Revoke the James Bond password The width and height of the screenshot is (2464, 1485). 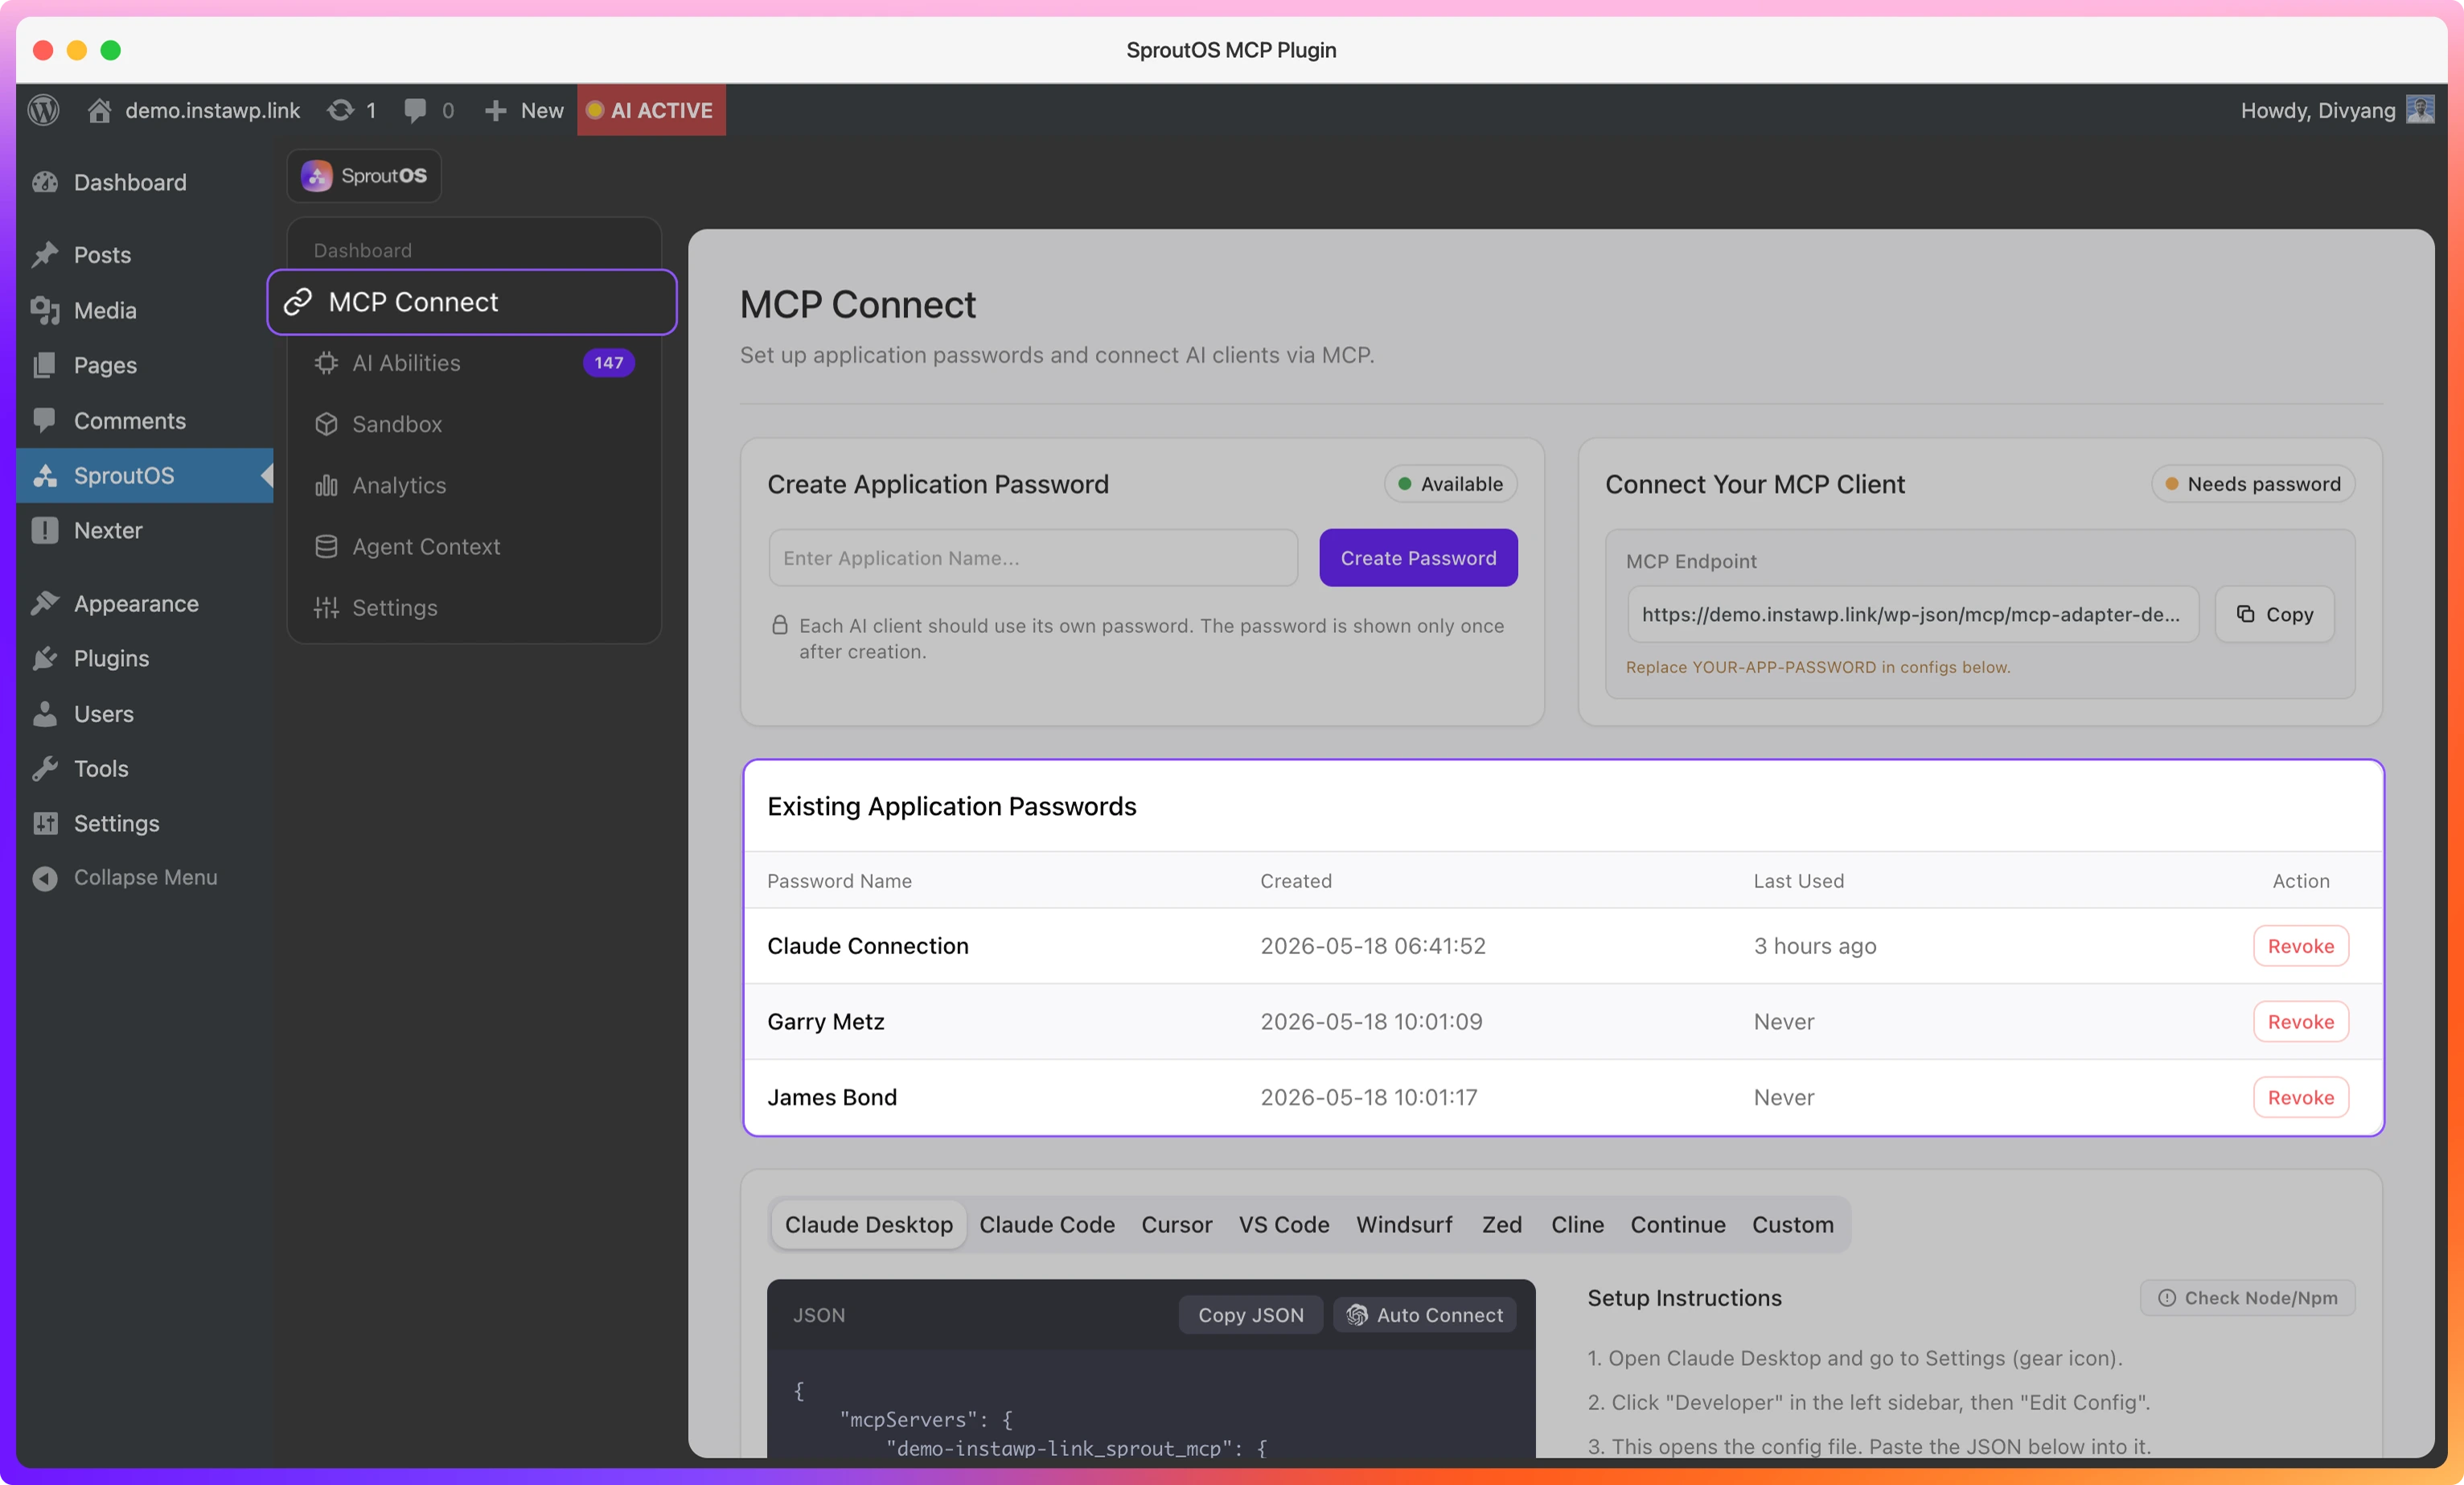tap(2300, 1097)
